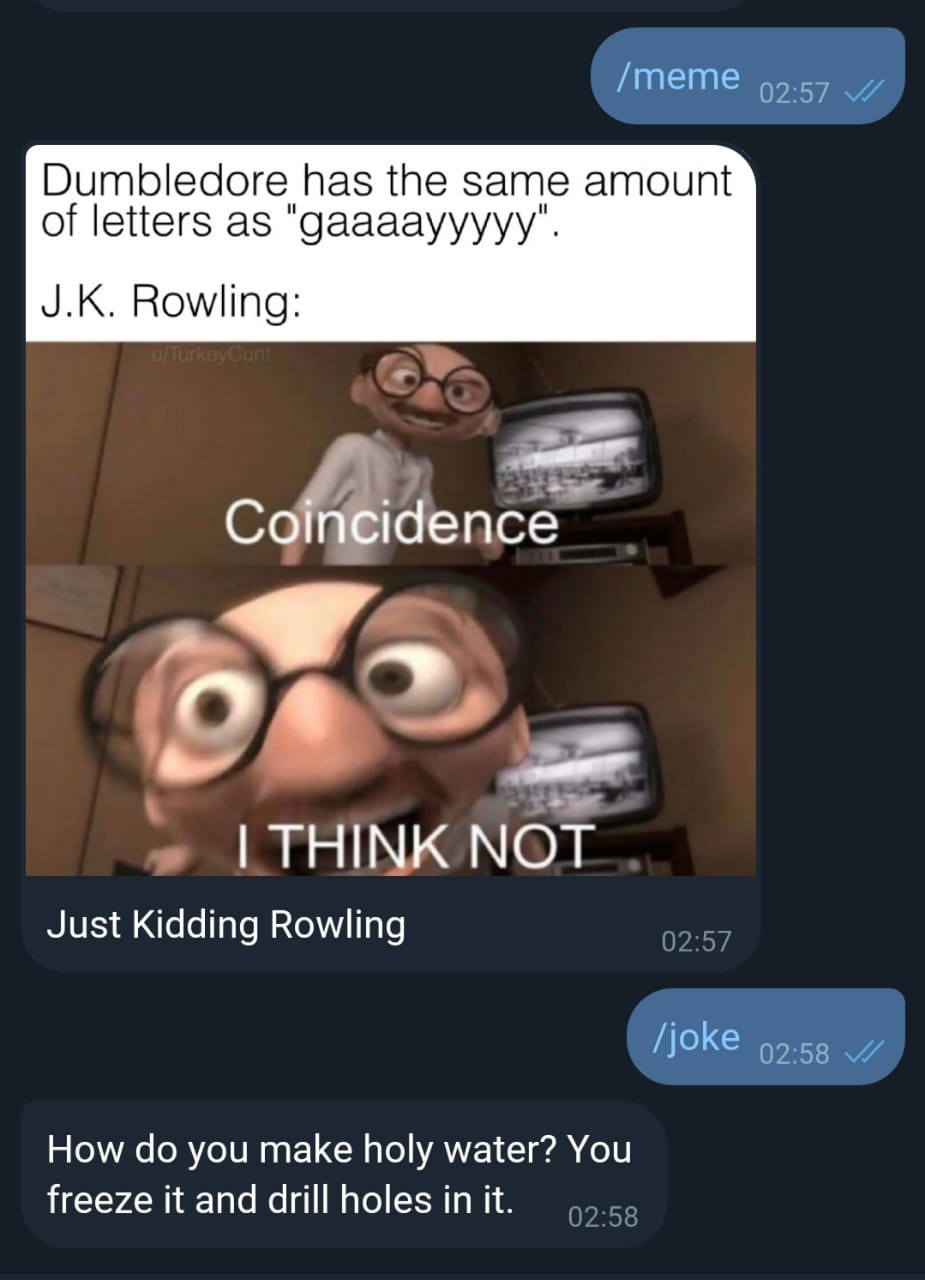The width and height of the screenshot is (925, 1280).
Task: Click the 02:57 timestamp beside /meme
Action: click(x=794, y=93)
